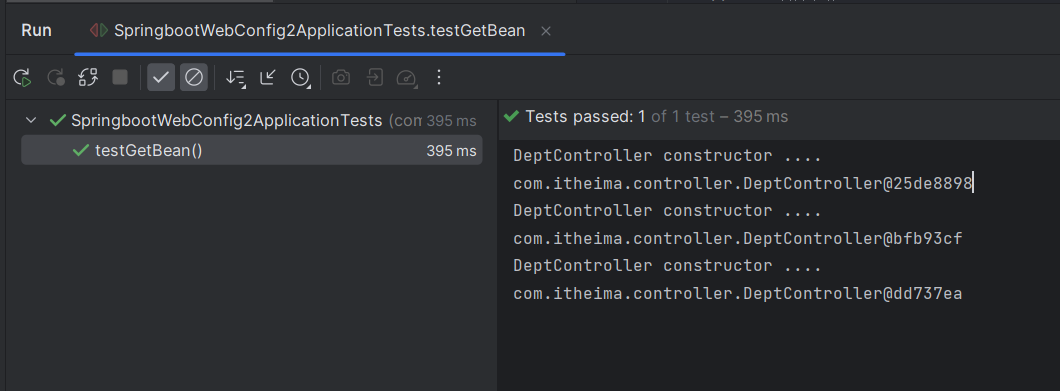Toggle auto-test rerun icon

(88, 78)
